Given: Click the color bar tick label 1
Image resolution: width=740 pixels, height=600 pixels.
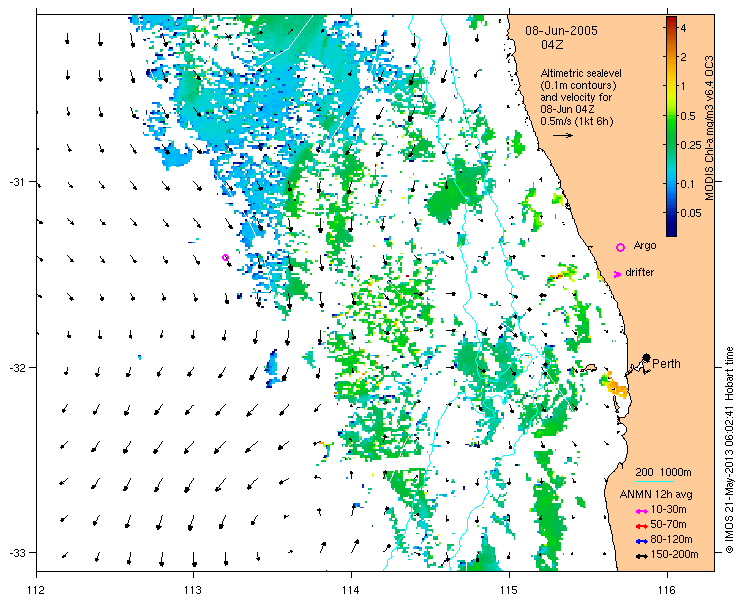Looking at the screenshot, I should tap(683, 86).
